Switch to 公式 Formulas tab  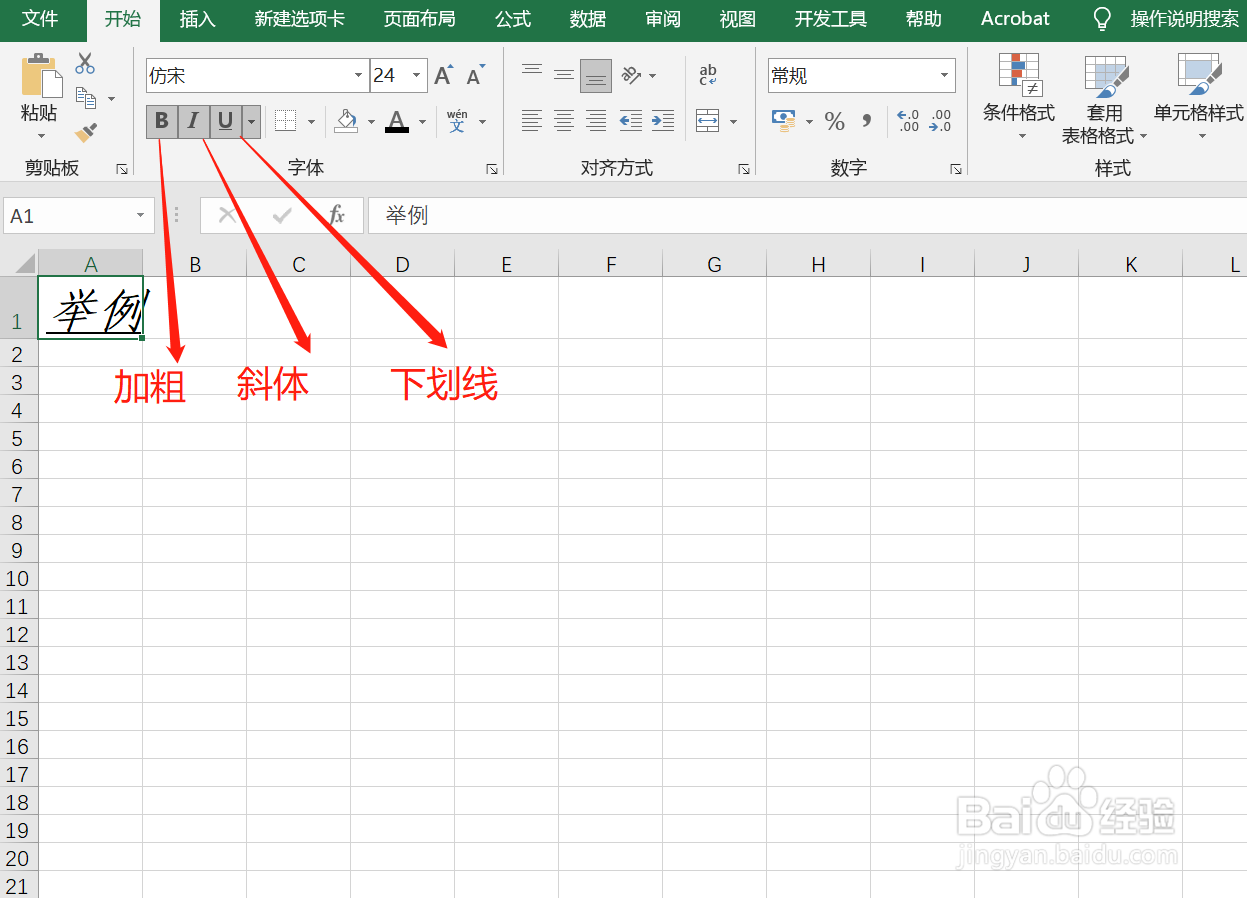pos(513,19)
